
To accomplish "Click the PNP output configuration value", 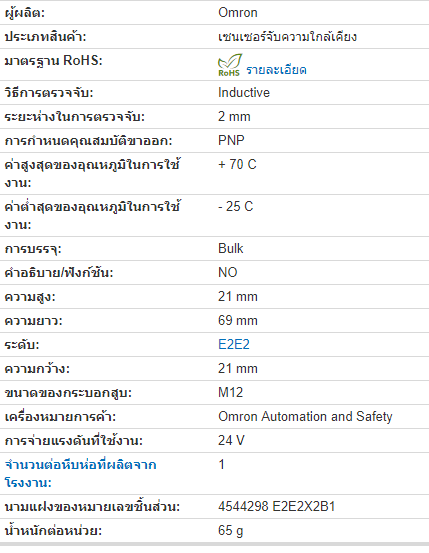I will pos(231,140).
